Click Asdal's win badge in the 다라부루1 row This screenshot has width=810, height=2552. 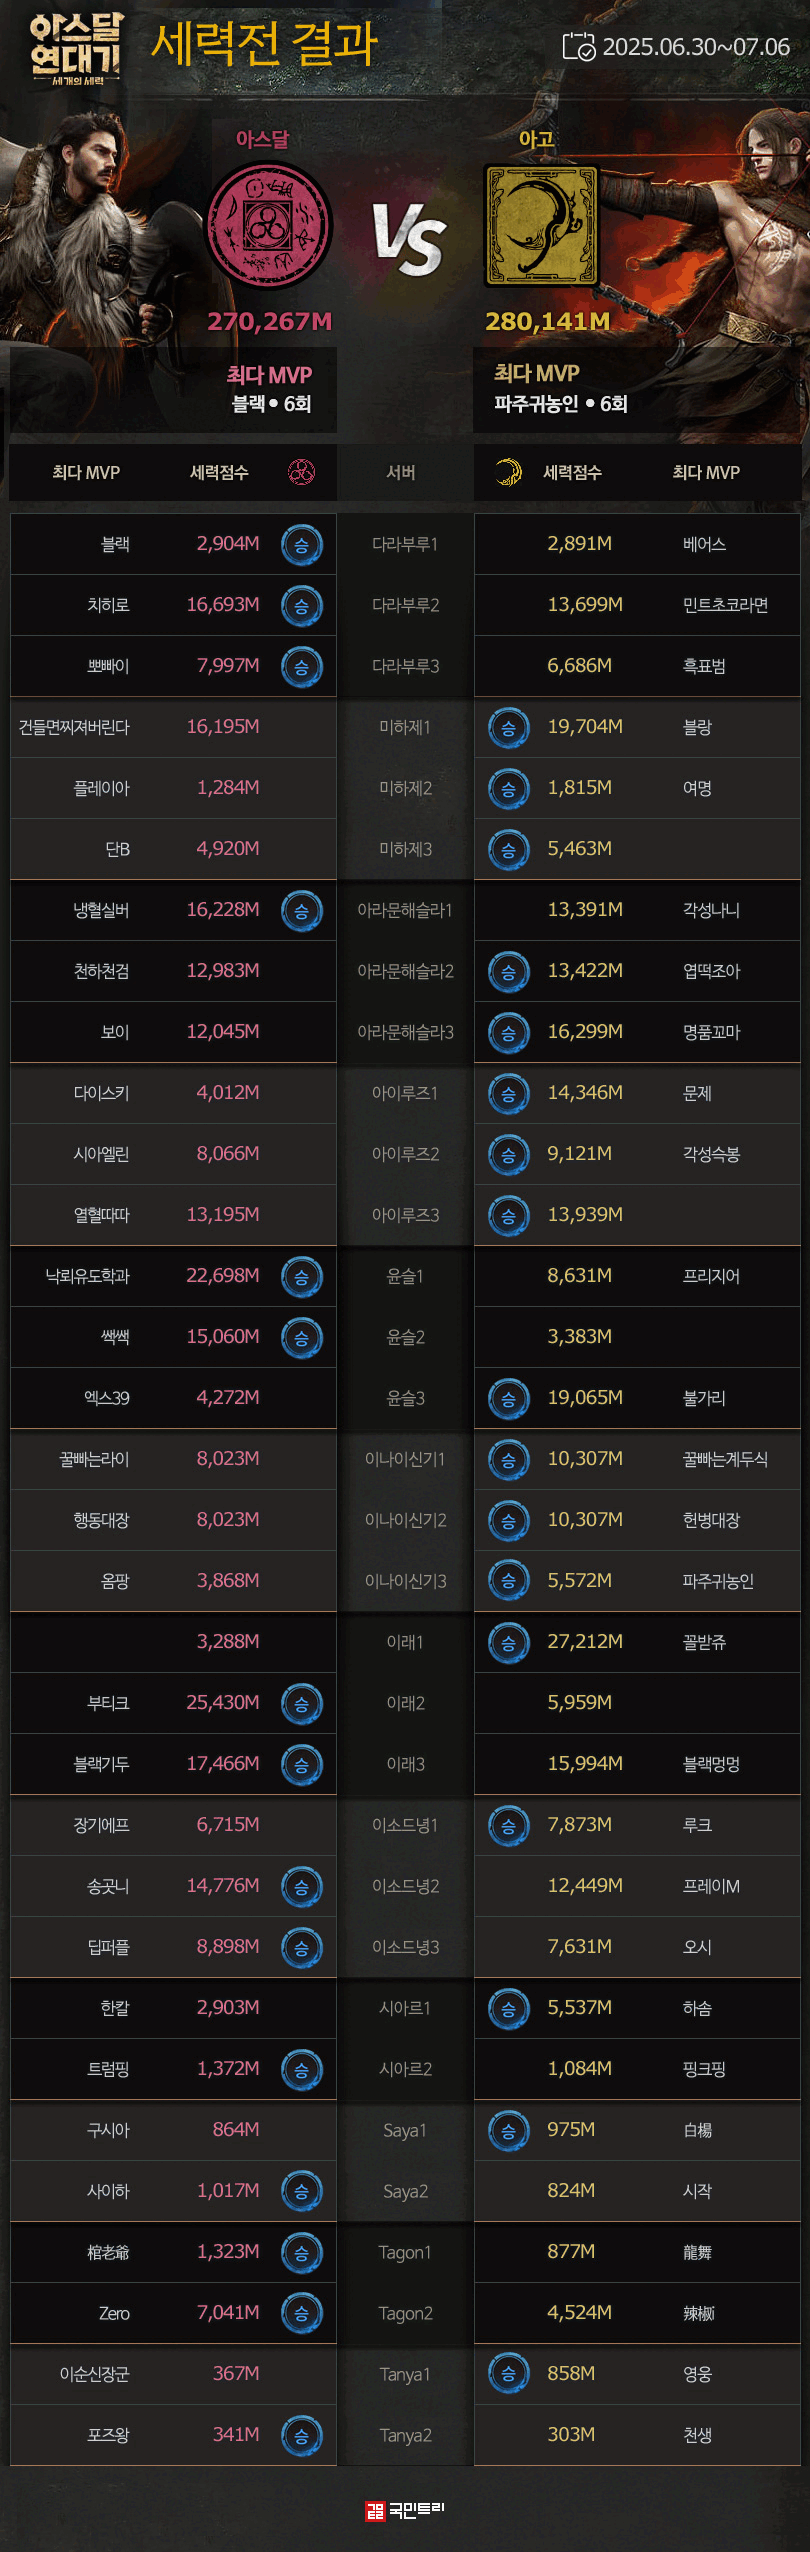click(301, 545)
